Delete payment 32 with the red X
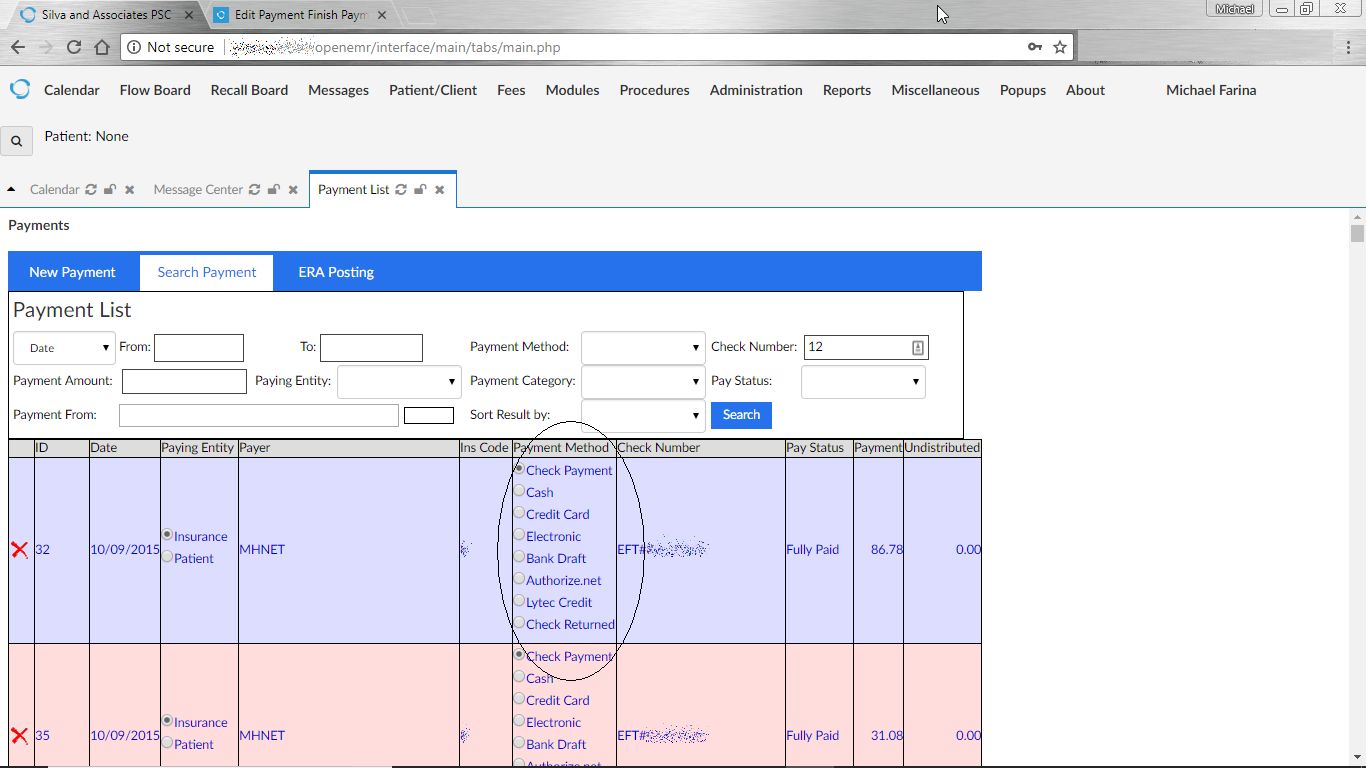Image resolution: width=1366 pixels, height=768 pixels. click(x=19, y=550)
